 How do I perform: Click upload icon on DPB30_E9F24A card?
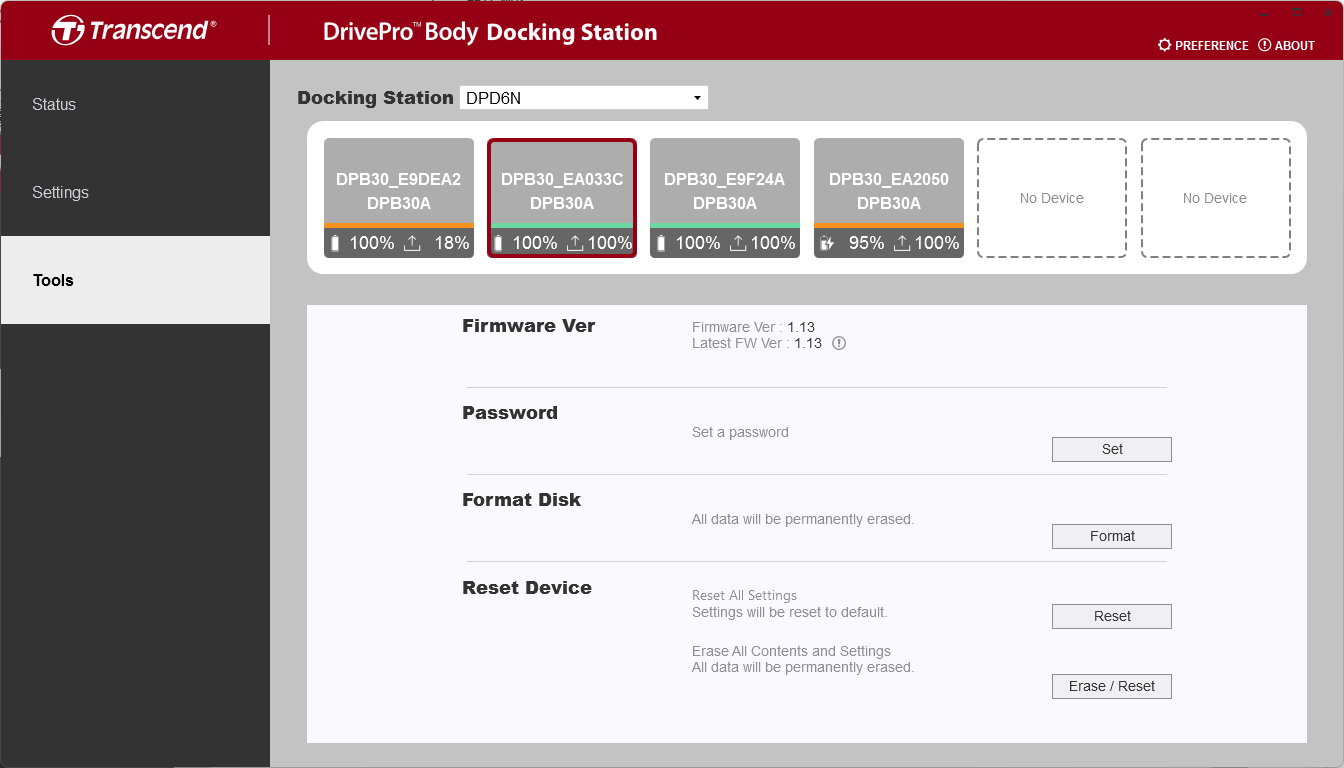(738, 243)
